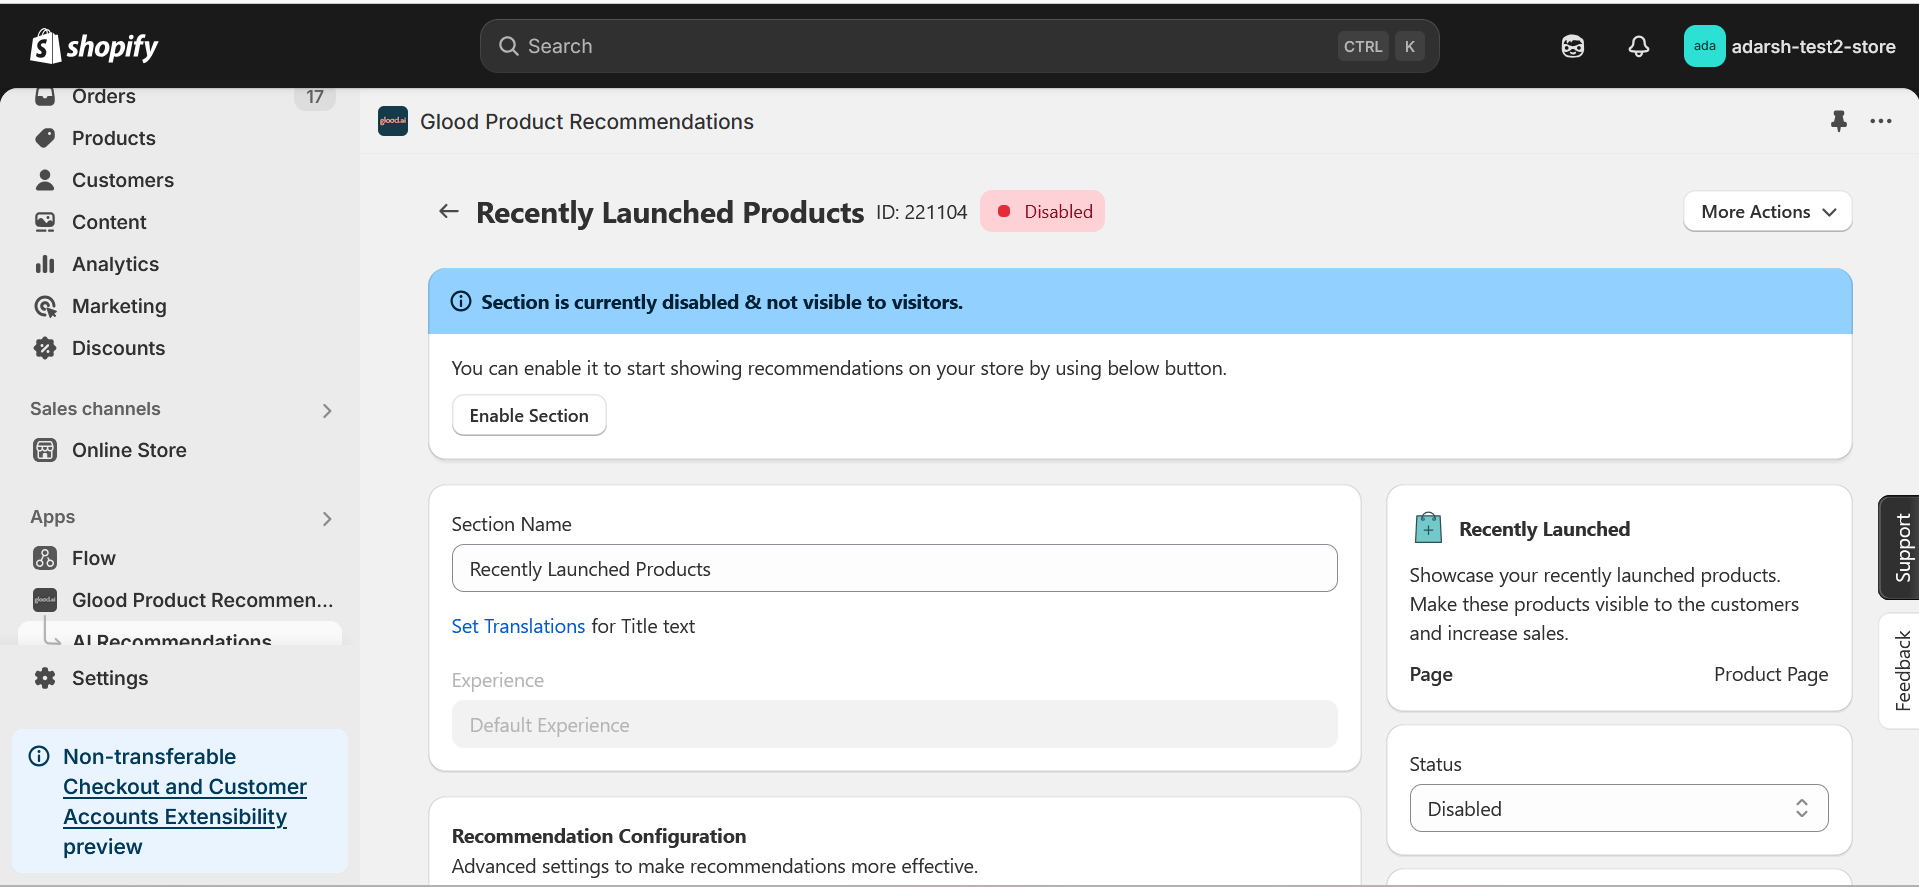The height and width of the screenshot is (887, 1919).
Task: Click the Discounts badge icon
Action: 45,348
